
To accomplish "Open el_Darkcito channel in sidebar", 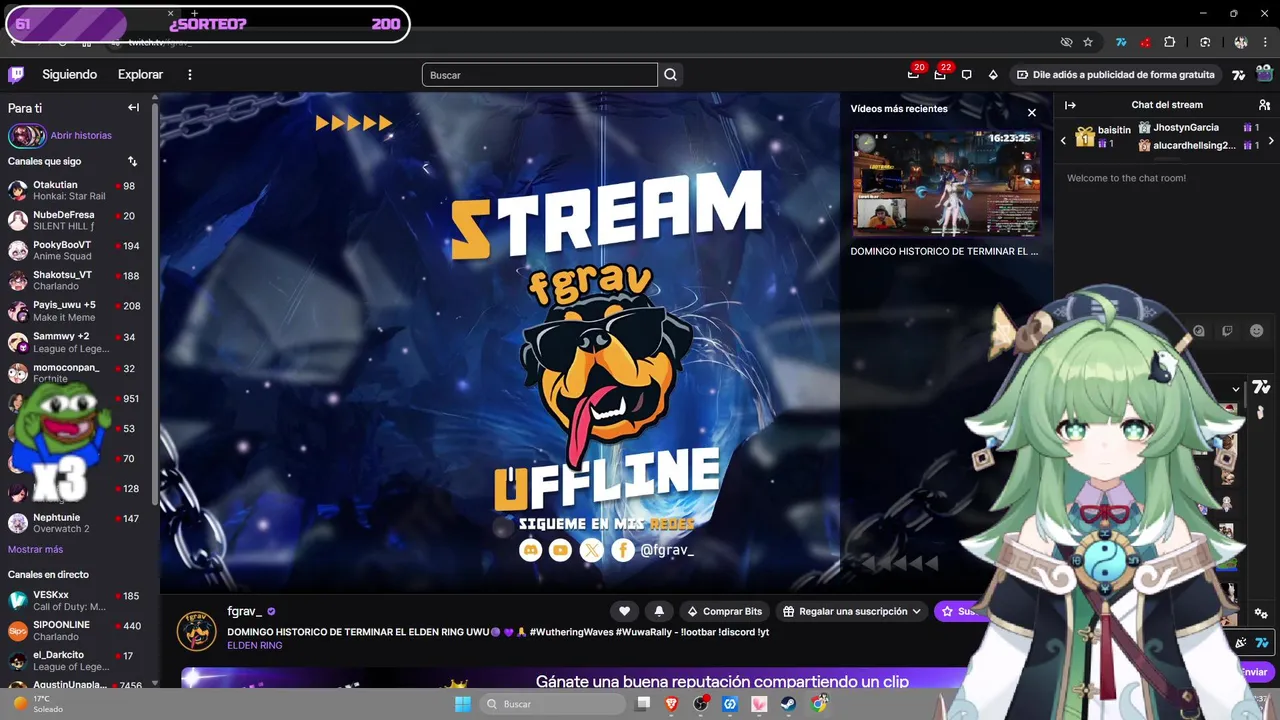I will point(78,660).
